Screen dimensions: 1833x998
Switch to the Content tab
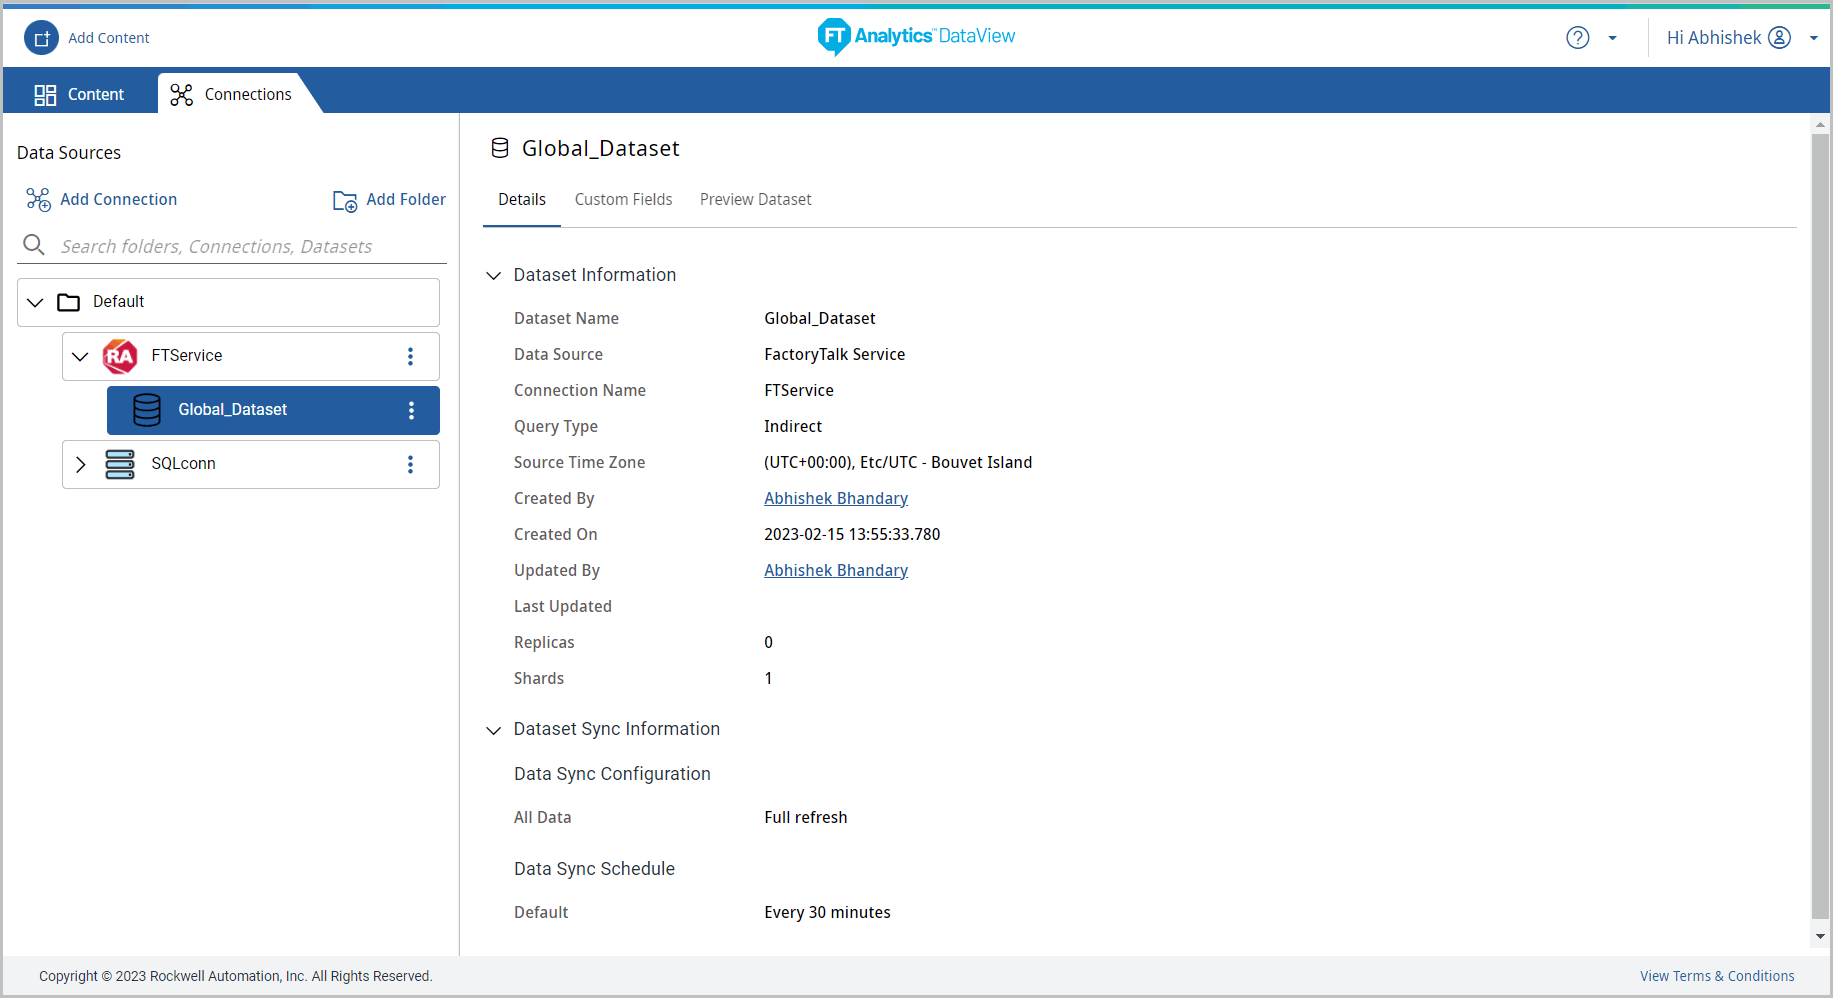[x=80, y=94]
